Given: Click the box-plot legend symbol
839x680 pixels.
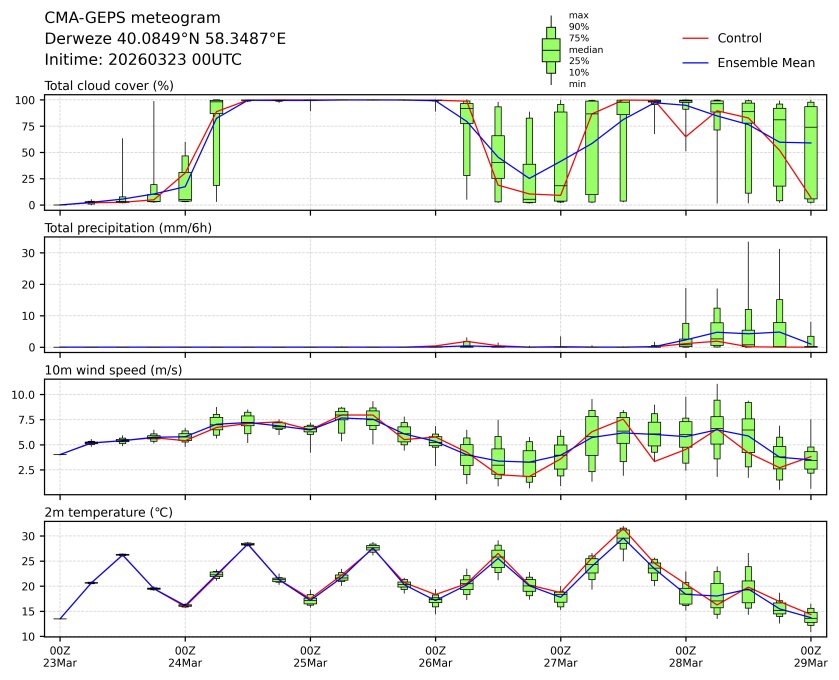Looking at the screenshot, I should point(550,50).
